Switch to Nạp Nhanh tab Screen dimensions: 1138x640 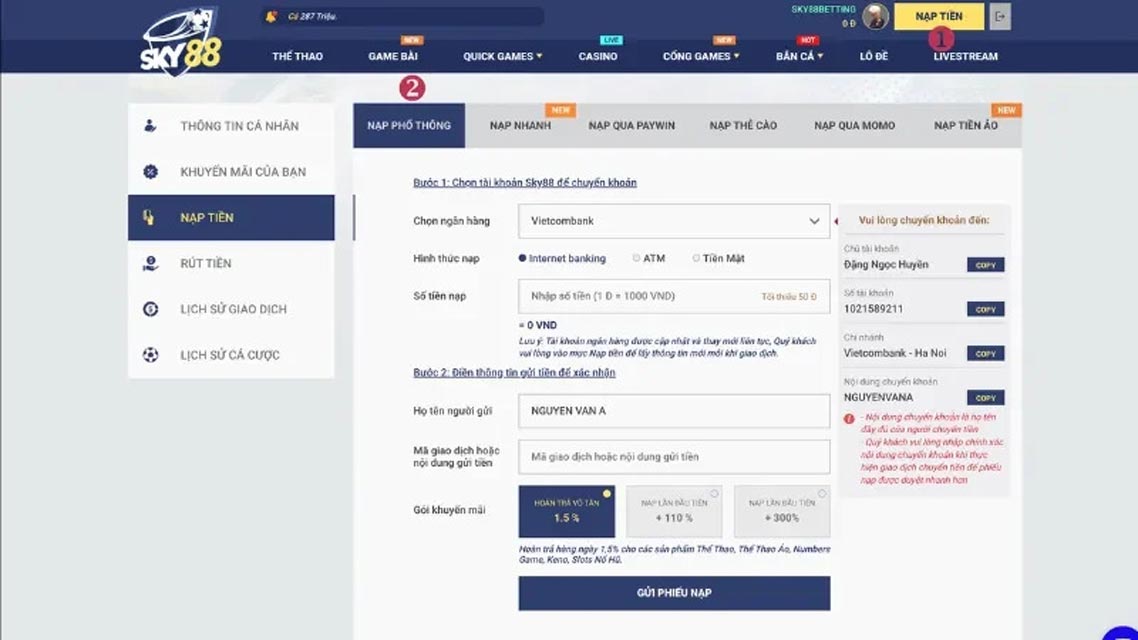click(520, 126)
